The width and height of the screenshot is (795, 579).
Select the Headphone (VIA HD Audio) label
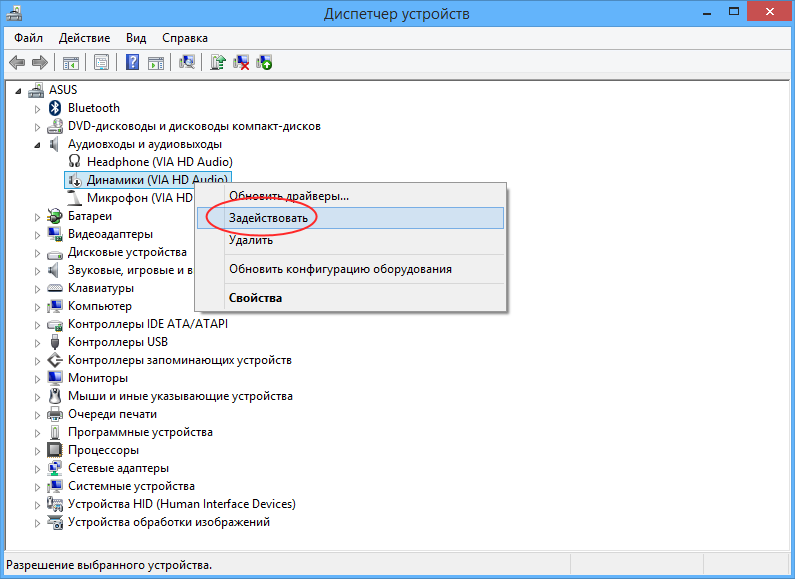[160, 162]
